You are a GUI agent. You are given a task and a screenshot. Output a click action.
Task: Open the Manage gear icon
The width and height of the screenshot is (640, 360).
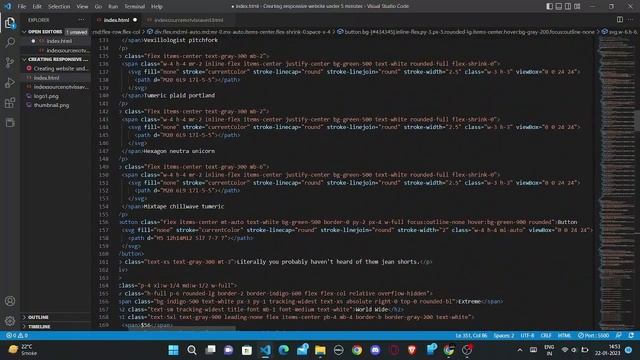pos(10,321)
